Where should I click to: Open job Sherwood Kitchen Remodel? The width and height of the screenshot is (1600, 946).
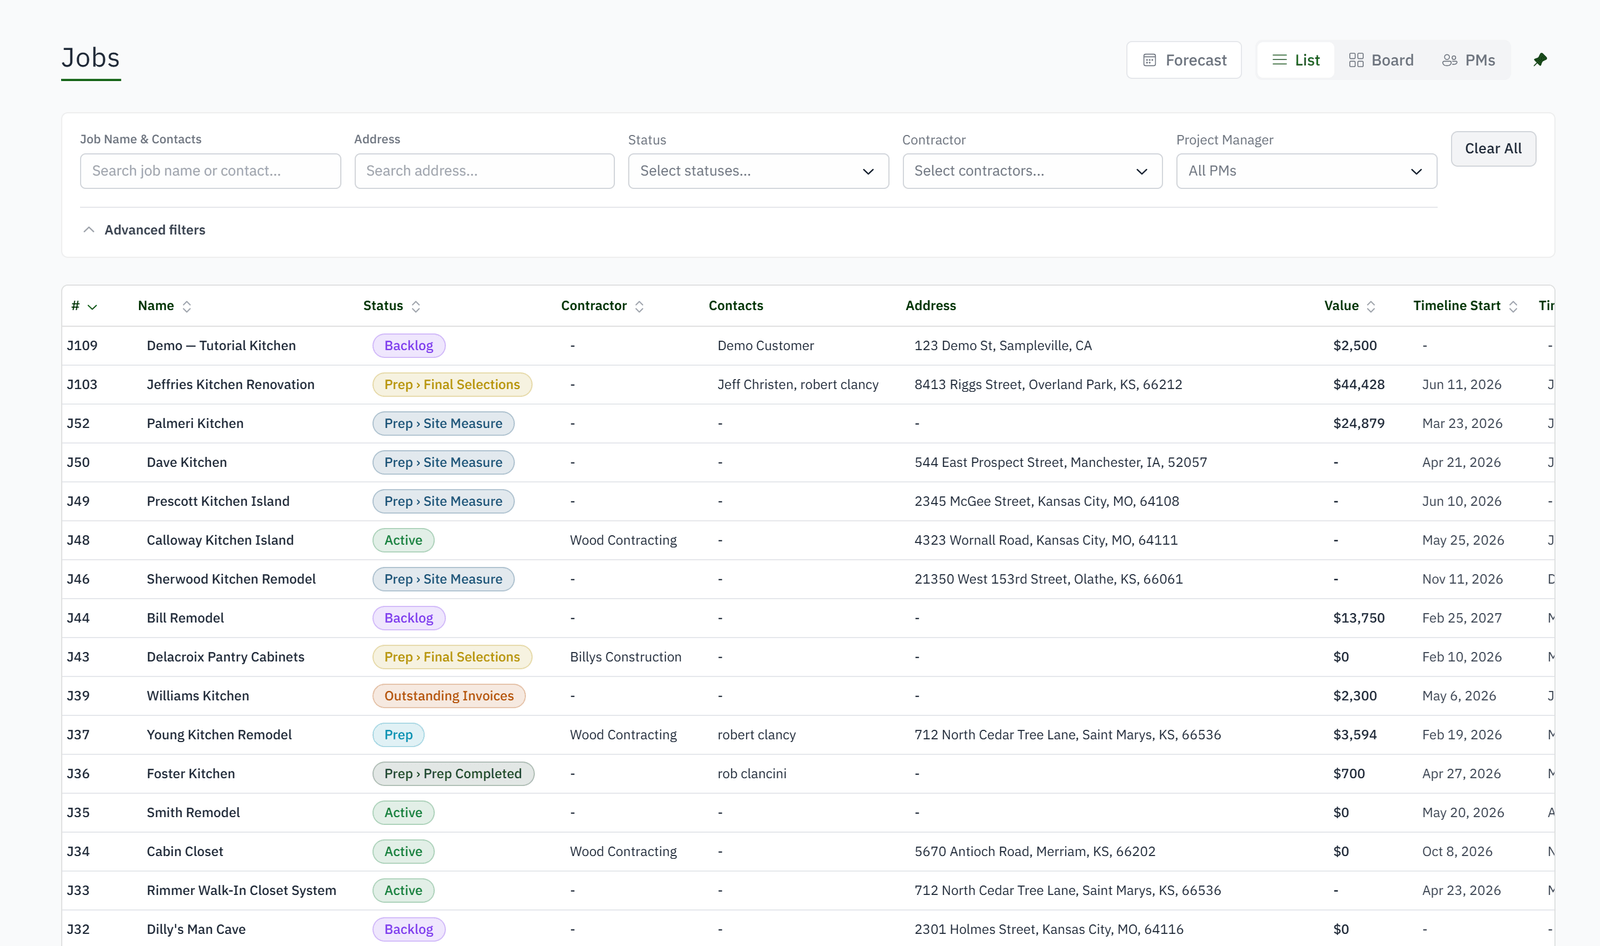(x=231, y=580)
